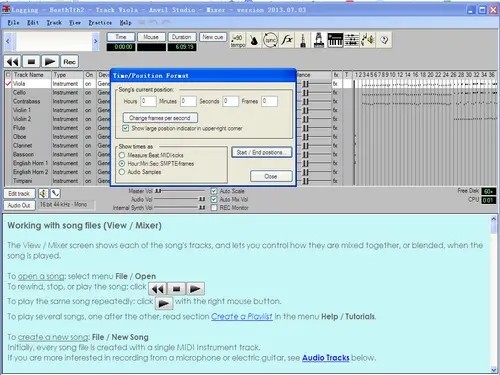The height and width of the screenshot is (375, 500).
Task: Open the View menu
Action: [75, 22]
